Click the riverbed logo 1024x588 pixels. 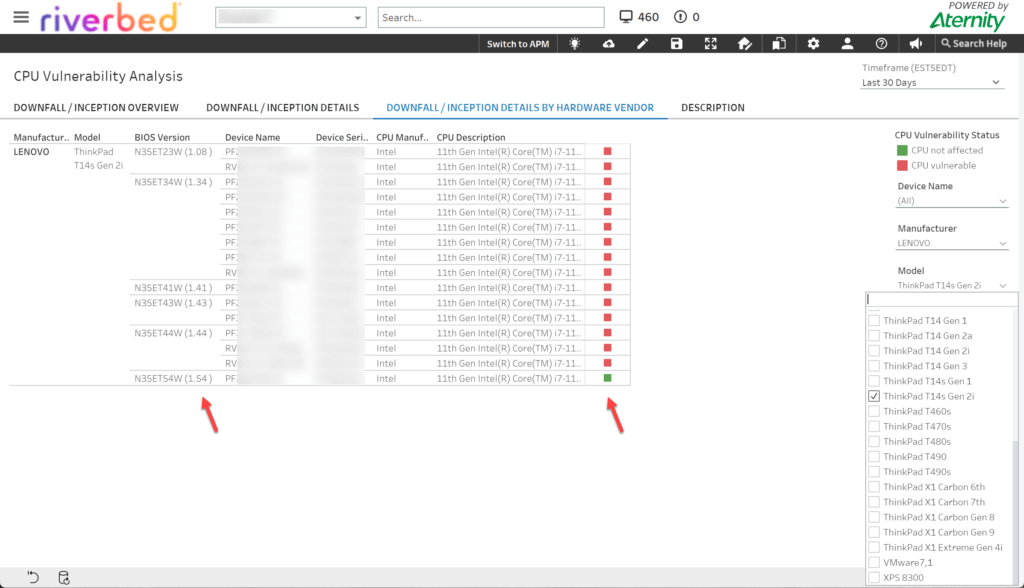tap(109, 18)
